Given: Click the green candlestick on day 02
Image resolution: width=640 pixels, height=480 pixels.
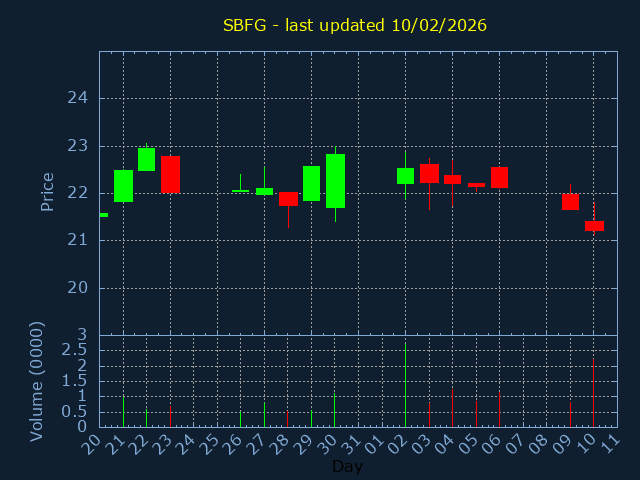Looking at the screenshot, I should pos(405,176).
